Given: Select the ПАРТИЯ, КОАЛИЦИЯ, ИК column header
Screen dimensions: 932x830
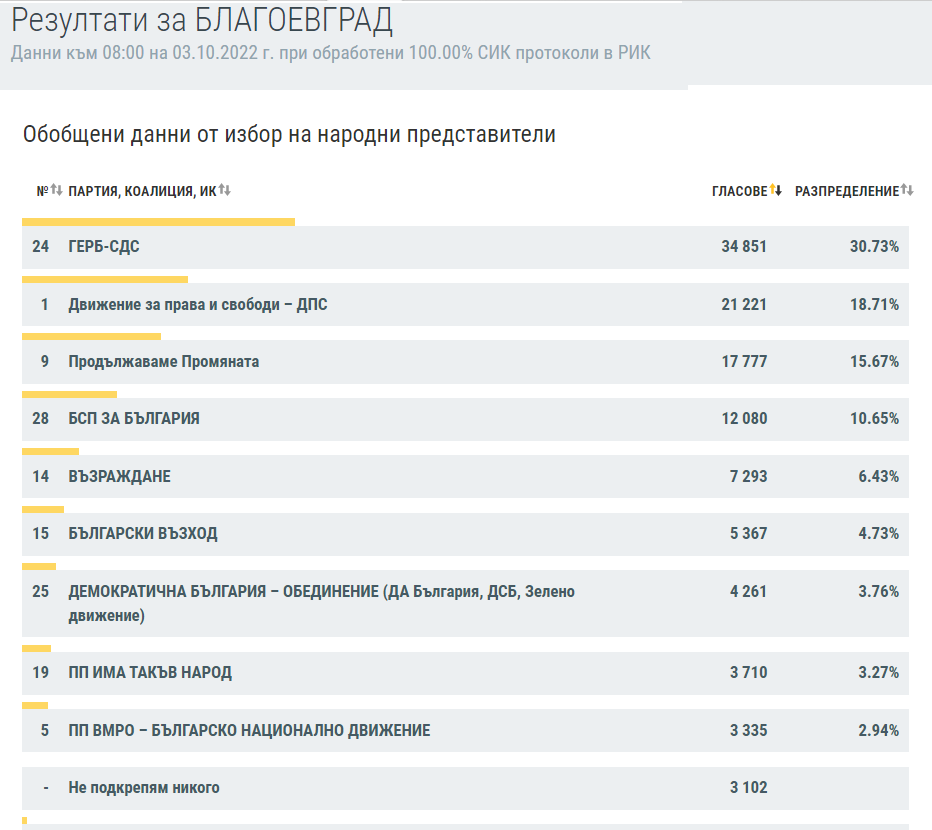Looking at the screenshot, I should [x=140, y=186].
